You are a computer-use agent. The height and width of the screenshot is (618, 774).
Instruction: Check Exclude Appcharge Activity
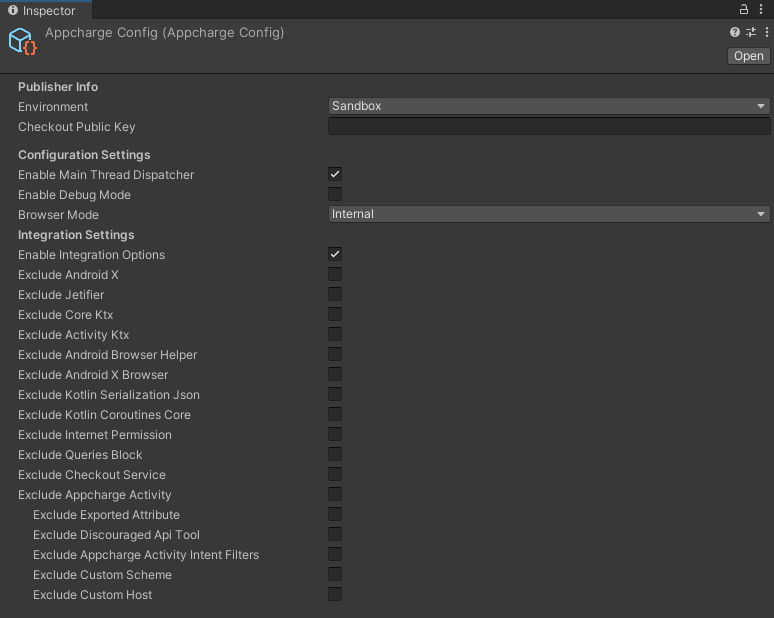tap(335, 494)
